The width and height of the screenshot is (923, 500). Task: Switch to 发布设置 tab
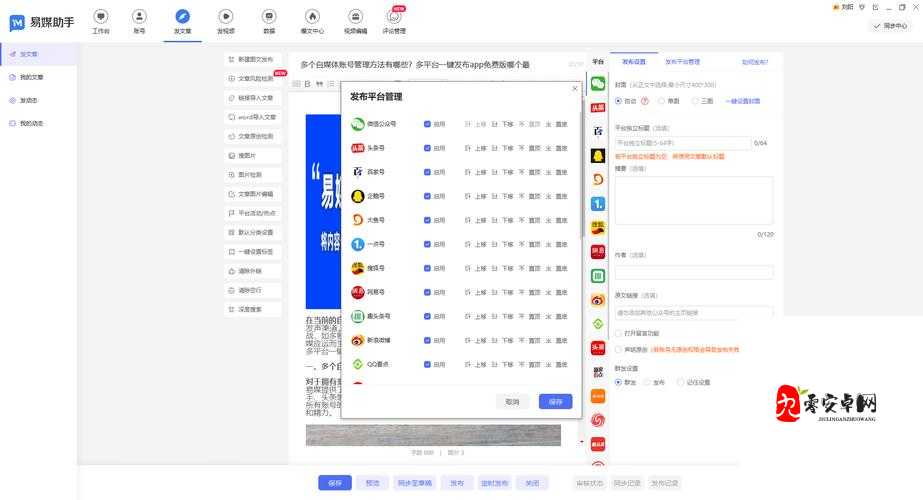pos(634,62)
